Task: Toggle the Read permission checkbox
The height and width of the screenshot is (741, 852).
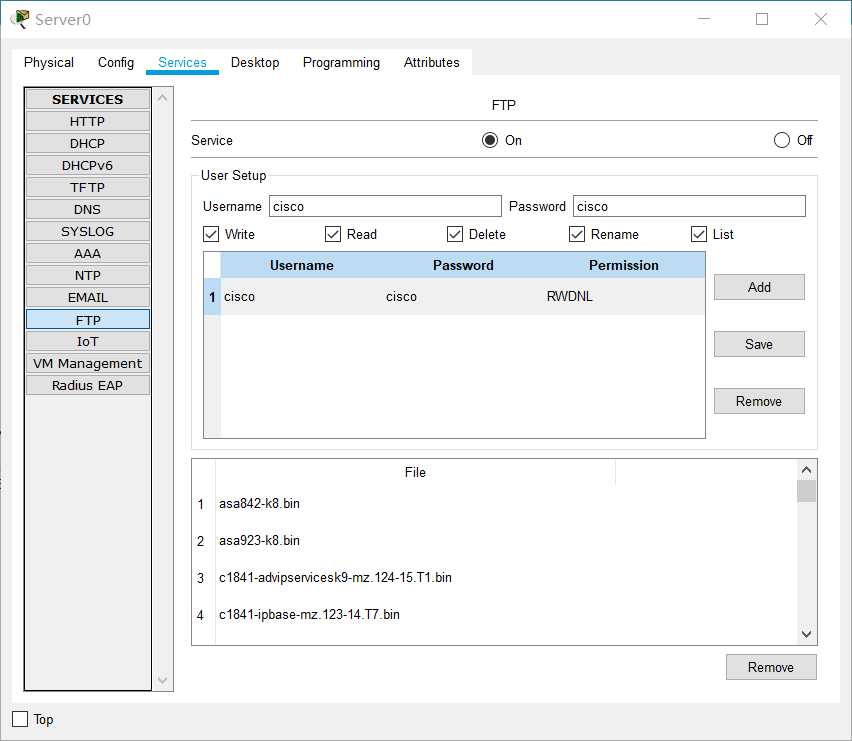Action: click(x=333, y=234)
